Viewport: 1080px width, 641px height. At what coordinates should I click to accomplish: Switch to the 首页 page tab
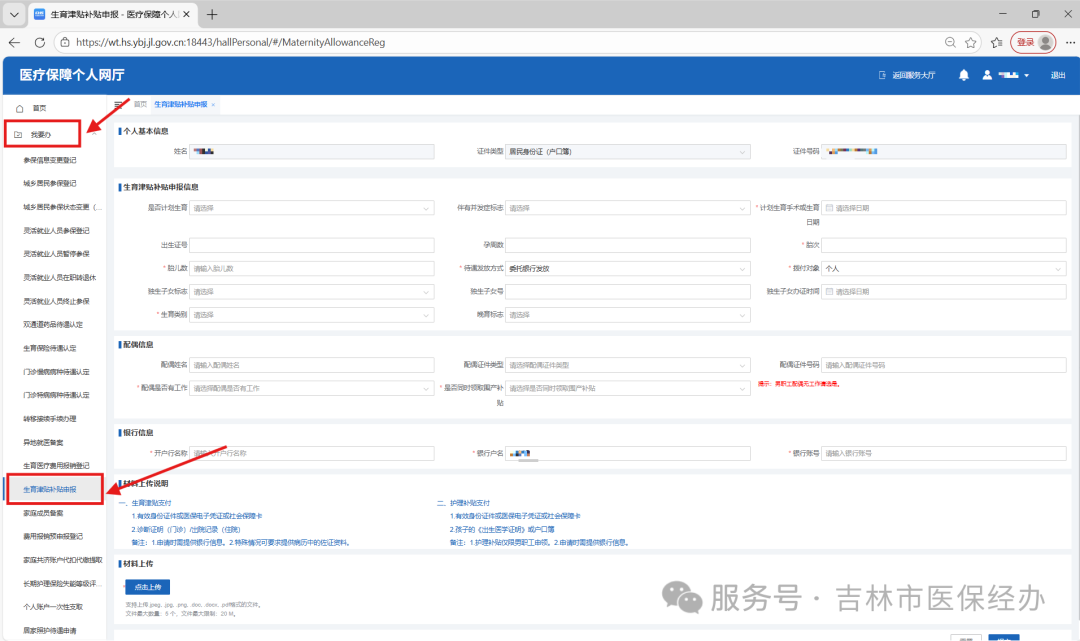[141, 105]
